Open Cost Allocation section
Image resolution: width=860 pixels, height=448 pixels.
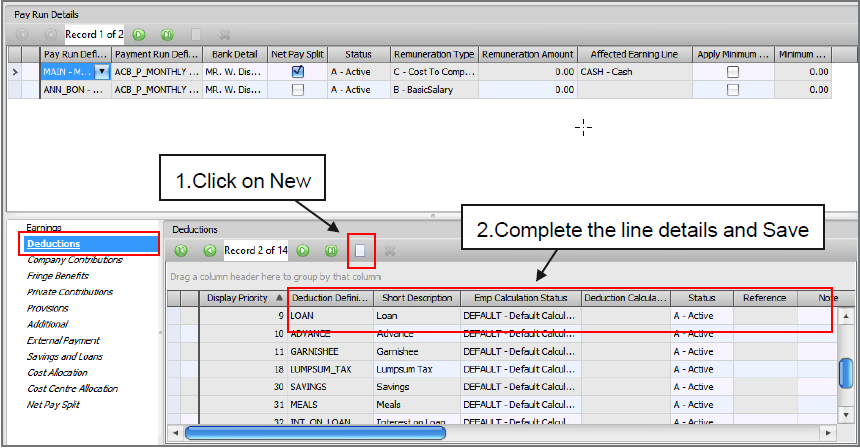click(x=58, y=372)
